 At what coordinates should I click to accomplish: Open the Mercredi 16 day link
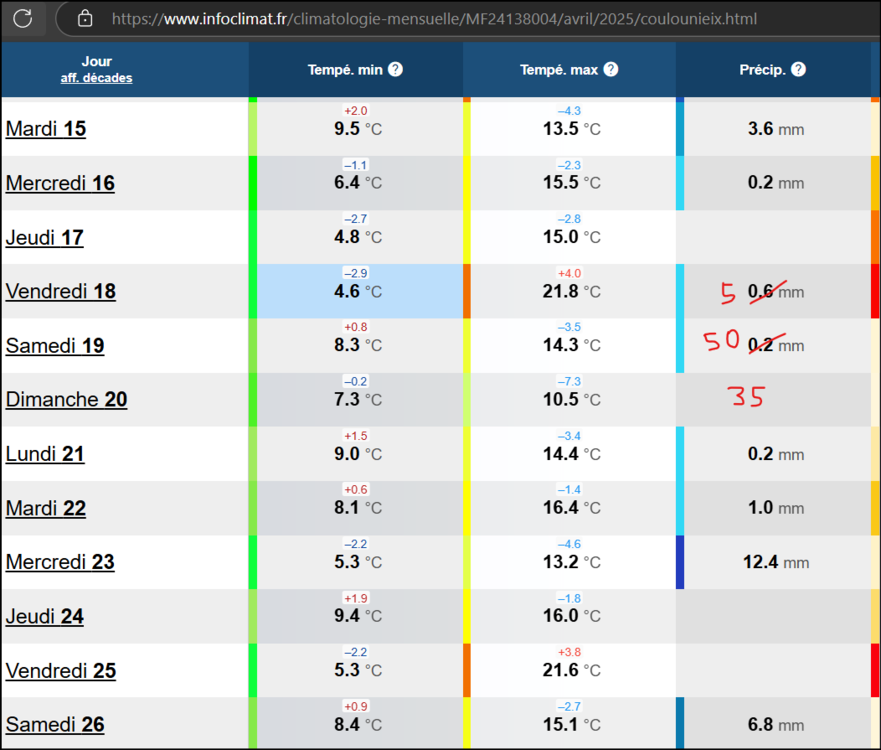click(x=60, y=183)
